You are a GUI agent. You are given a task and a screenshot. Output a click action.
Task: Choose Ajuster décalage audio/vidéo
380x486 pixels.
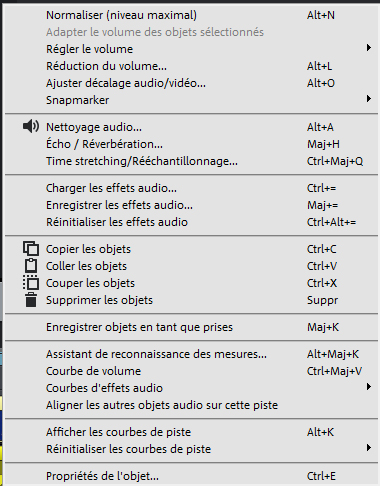point(192,83)
